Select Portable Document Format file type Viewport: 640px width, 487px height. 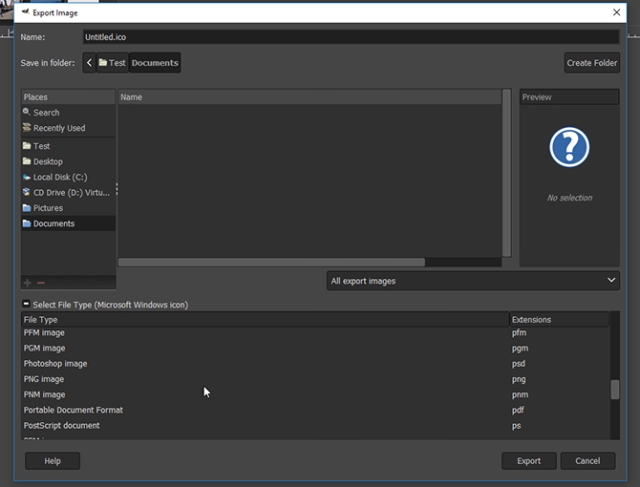click(x=73, y=410)
